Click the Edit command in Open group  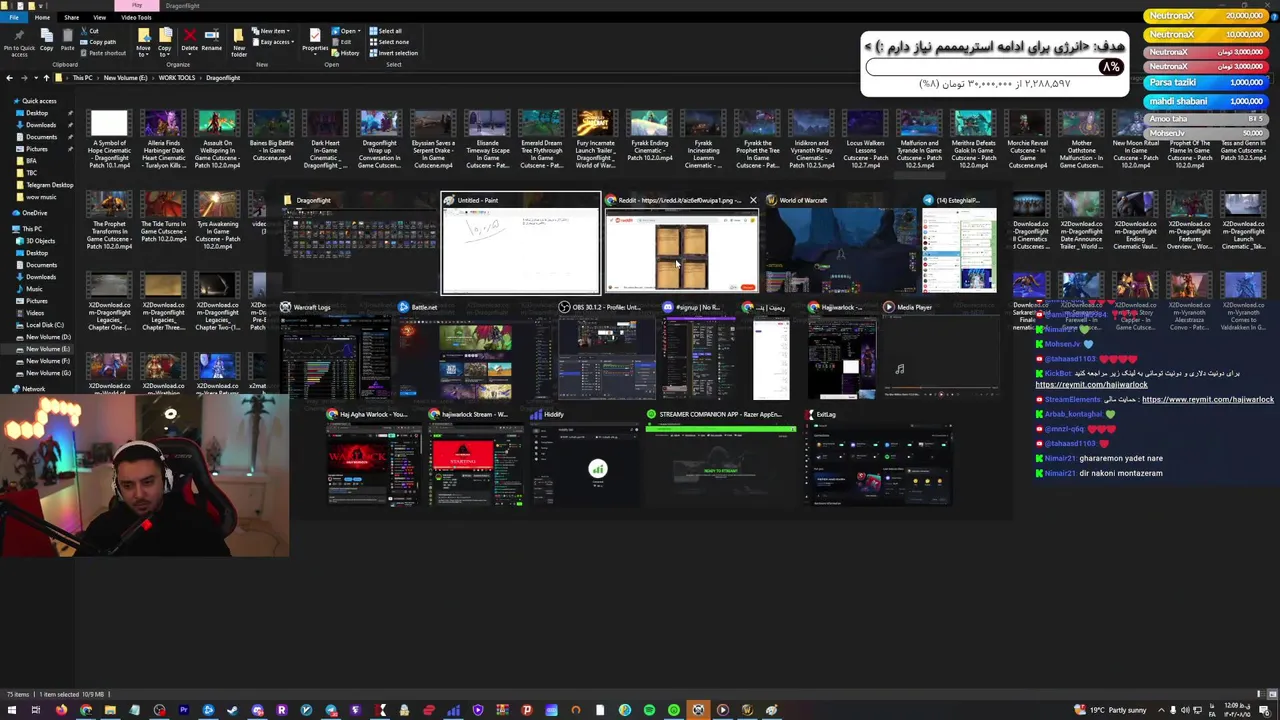(x=342, y=42)
